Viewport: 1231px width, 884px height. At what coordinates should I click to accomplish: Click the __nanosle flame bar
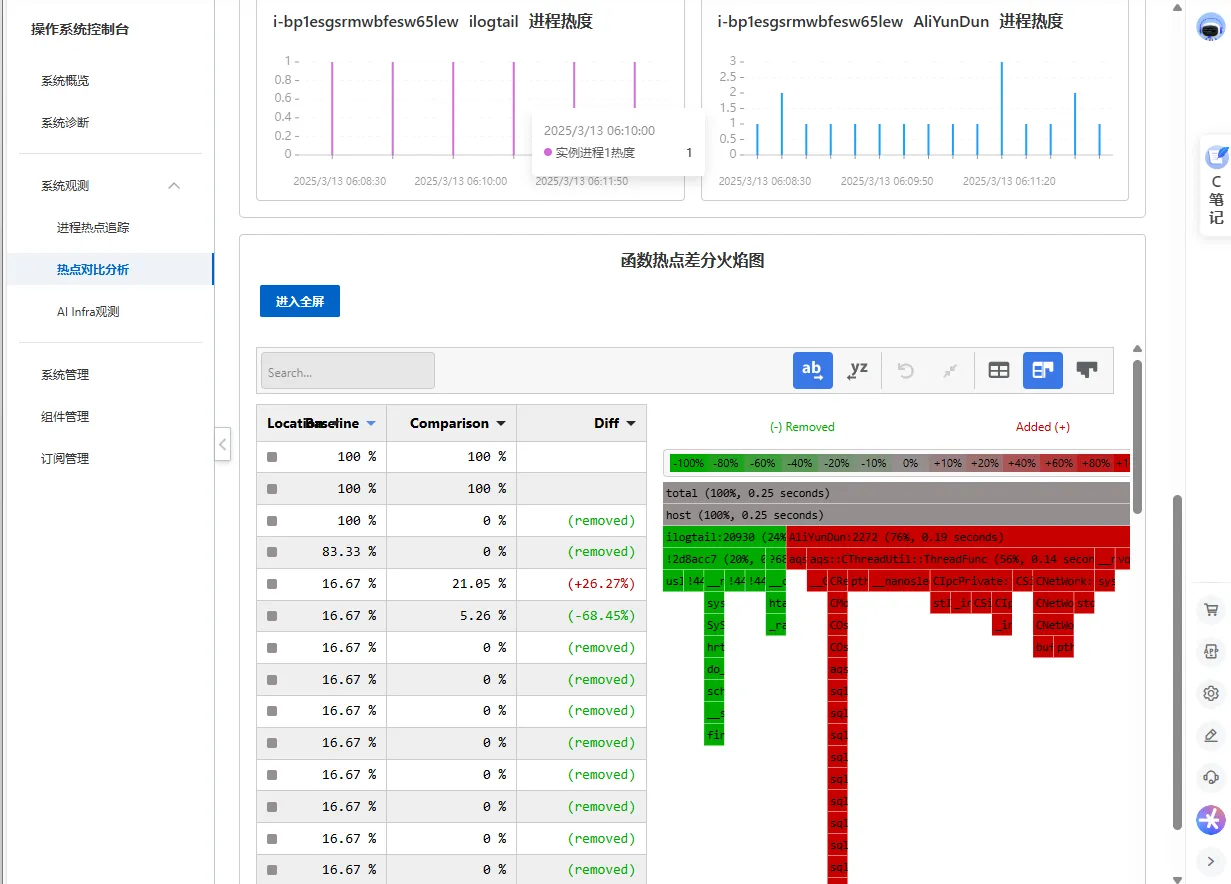click(899, 581)
